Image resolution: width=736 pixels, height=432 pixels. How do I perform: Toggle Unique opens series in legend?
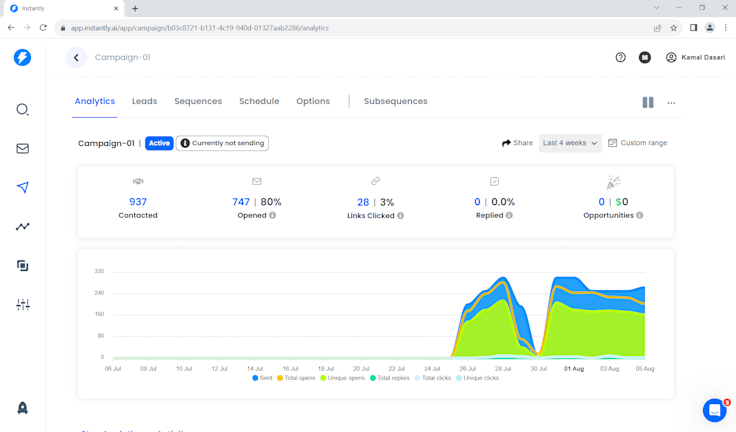[x=342, y=378]
